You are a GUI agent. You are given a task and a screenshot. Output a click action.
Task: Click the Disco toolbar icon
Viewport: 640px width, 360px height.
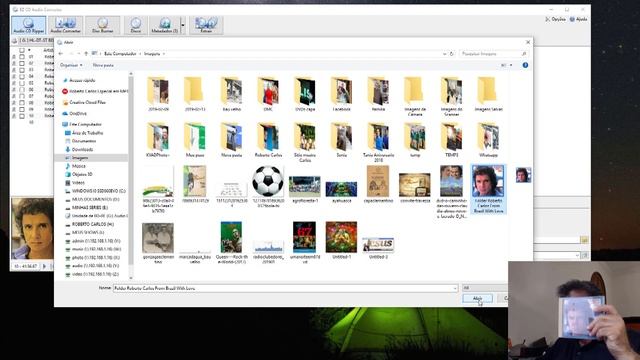136,25
